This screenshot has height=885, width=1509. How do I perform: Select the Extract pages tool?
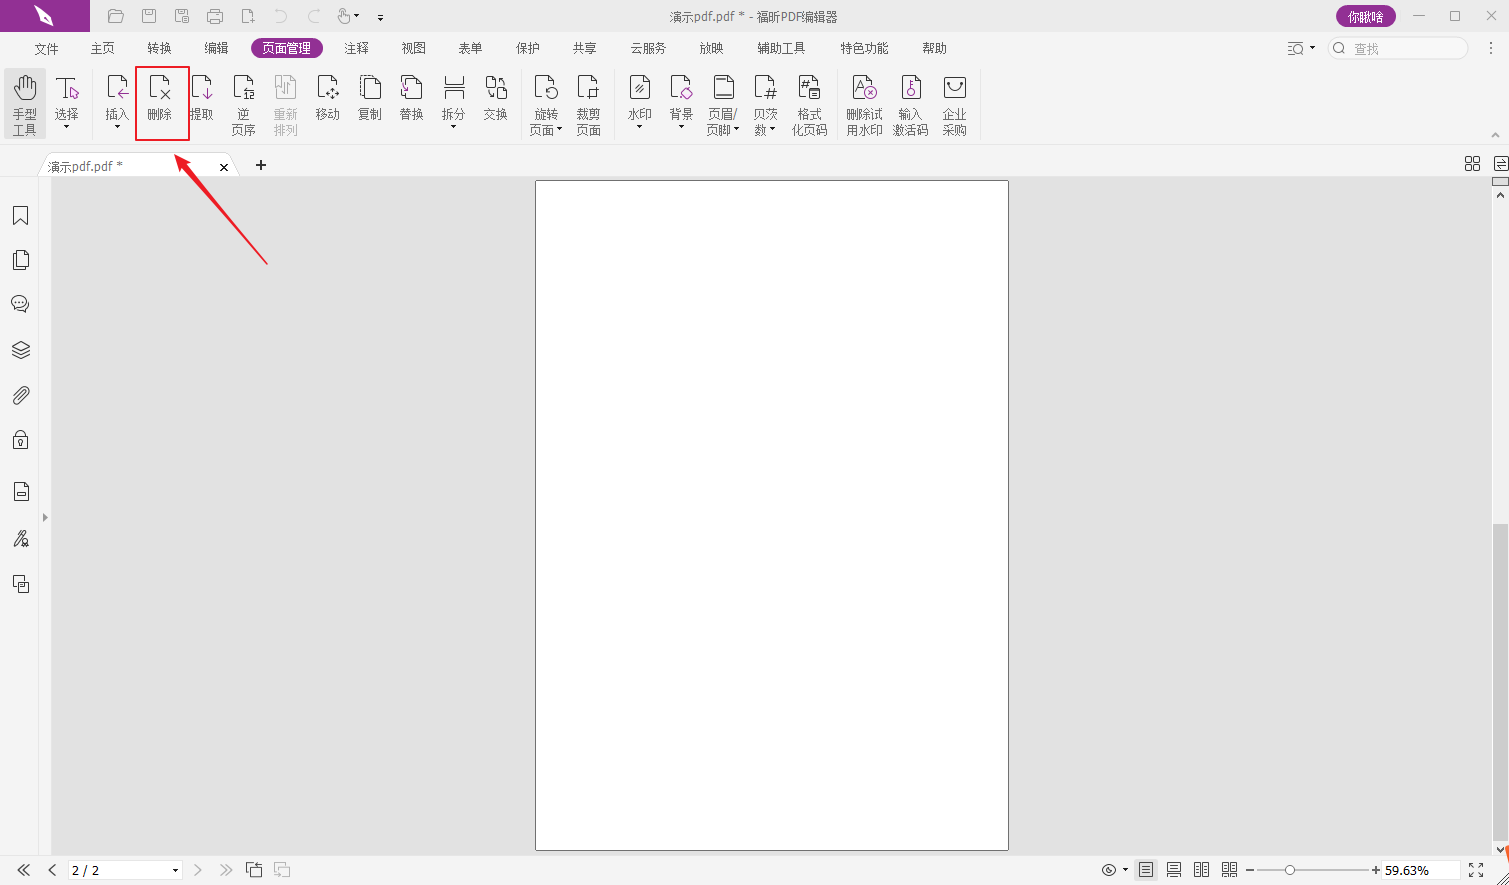pos(202,100)
